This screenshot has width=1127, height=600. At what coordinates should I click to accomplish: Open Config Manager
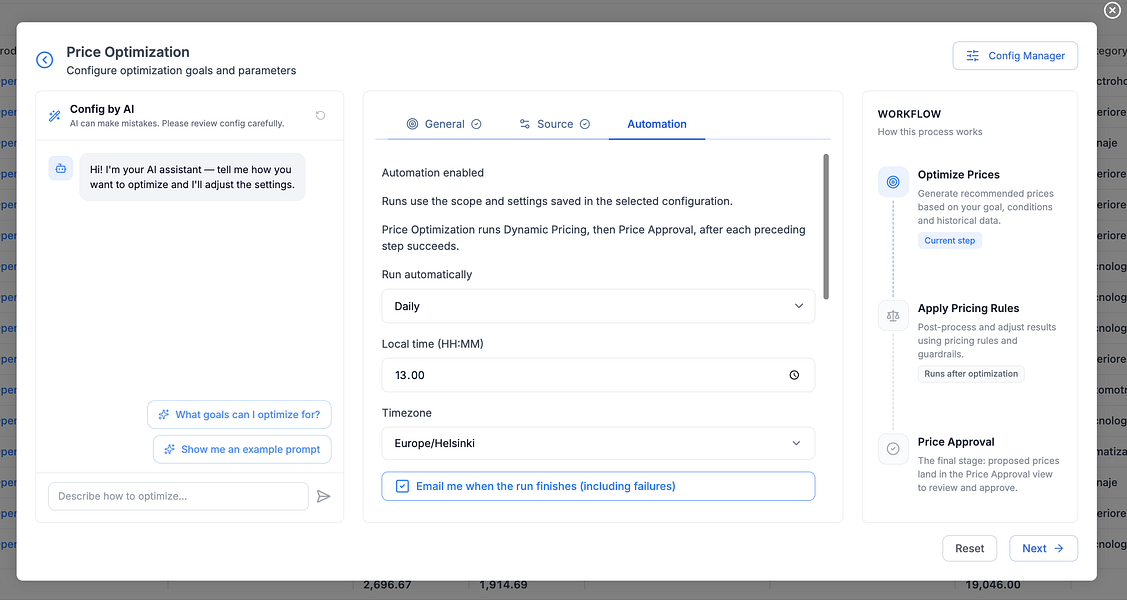point(1015,55)
